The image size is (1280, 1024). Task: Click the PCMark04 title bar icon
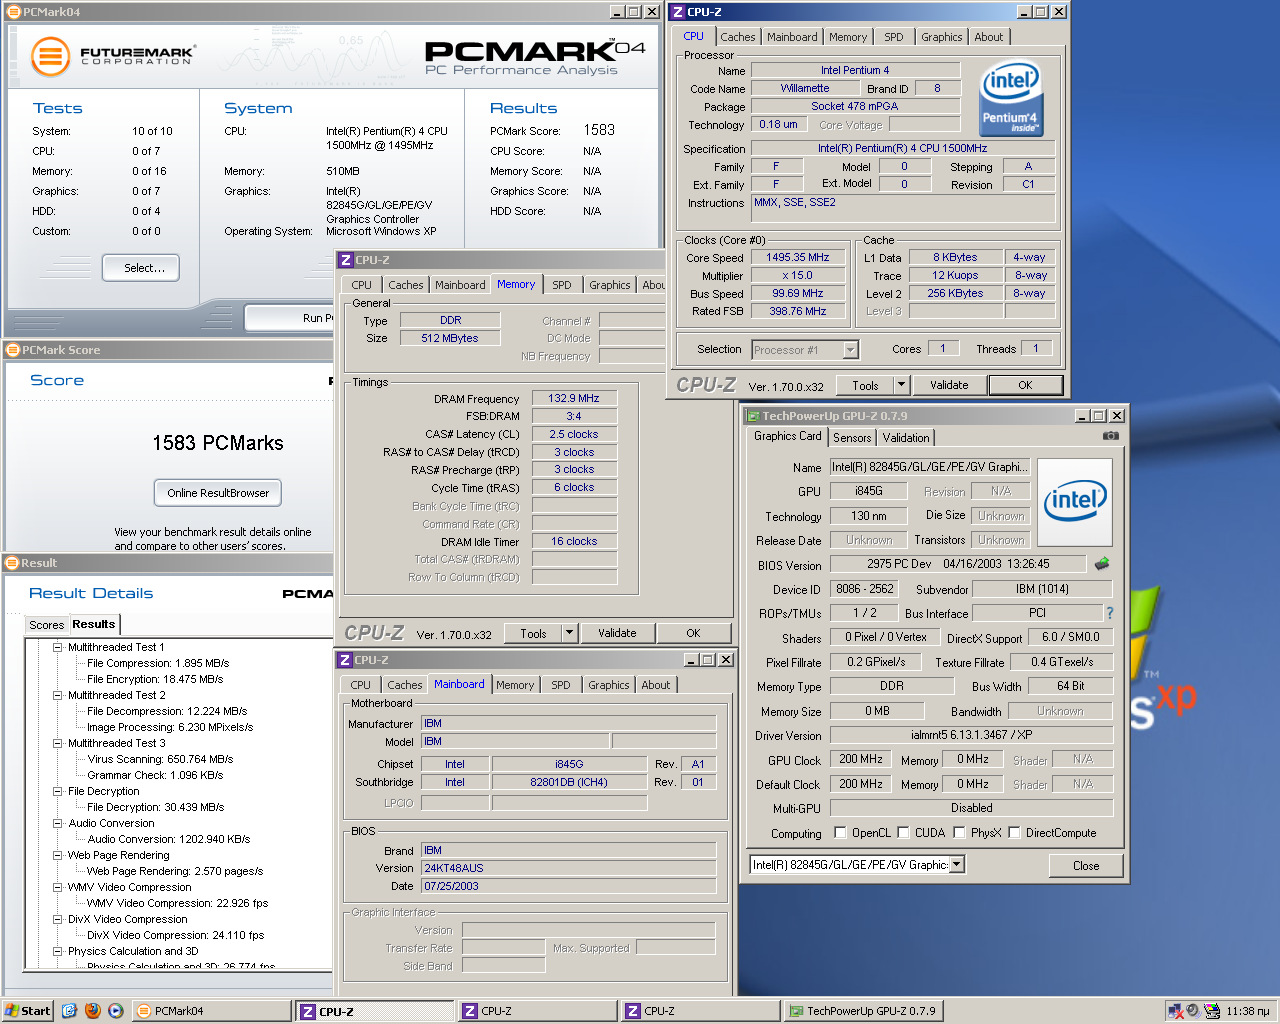pos(13,12)
